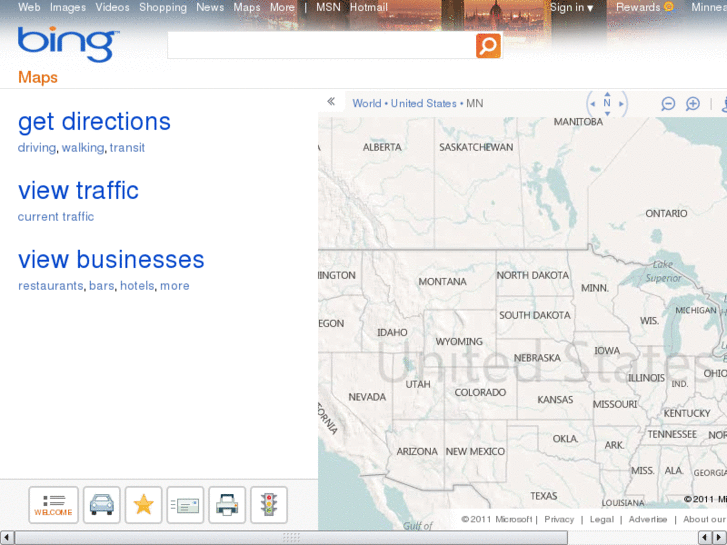
Task: Go to Images in top navigation
Action: point(68,7)
